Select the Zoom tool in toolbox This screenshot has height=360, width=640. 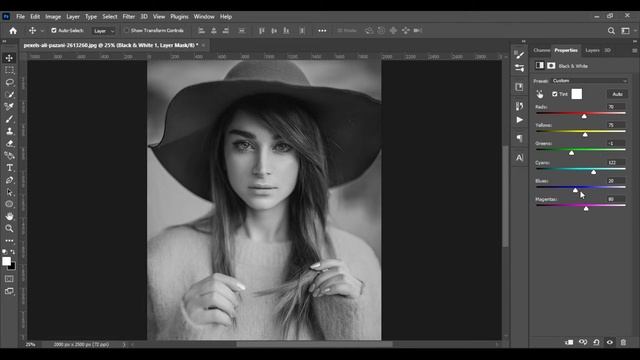coord(9,229)
